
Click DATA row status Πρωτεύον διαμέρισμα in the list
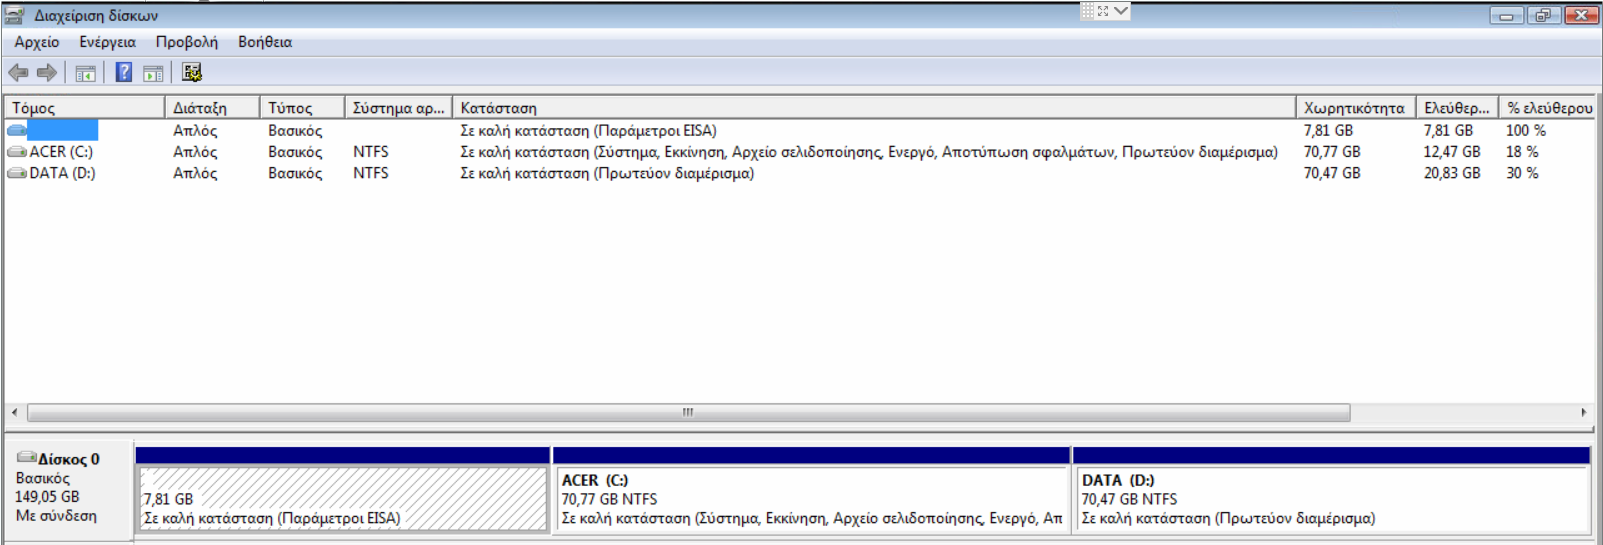pyautogui.click(x=607, y=173)
